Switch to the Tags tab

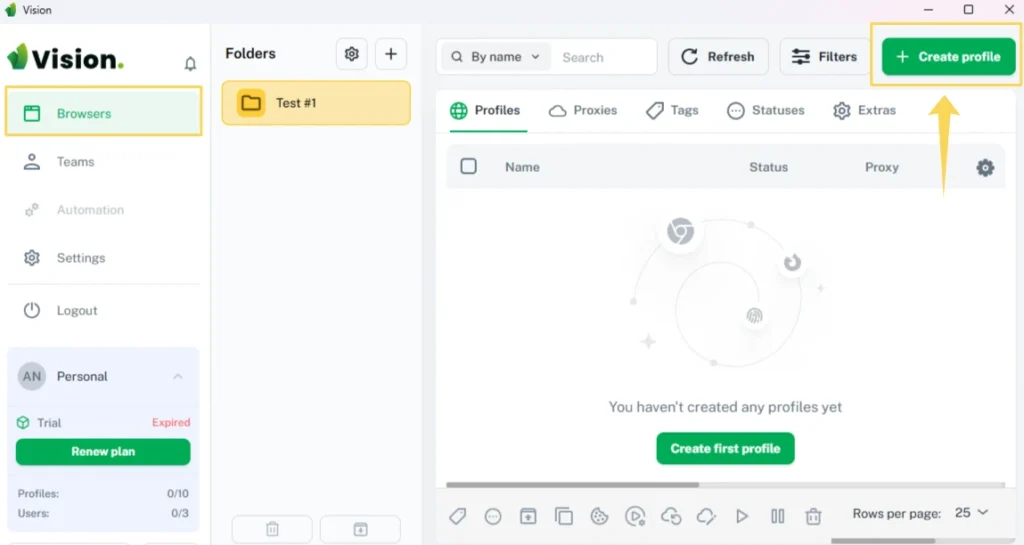[672, 110]
